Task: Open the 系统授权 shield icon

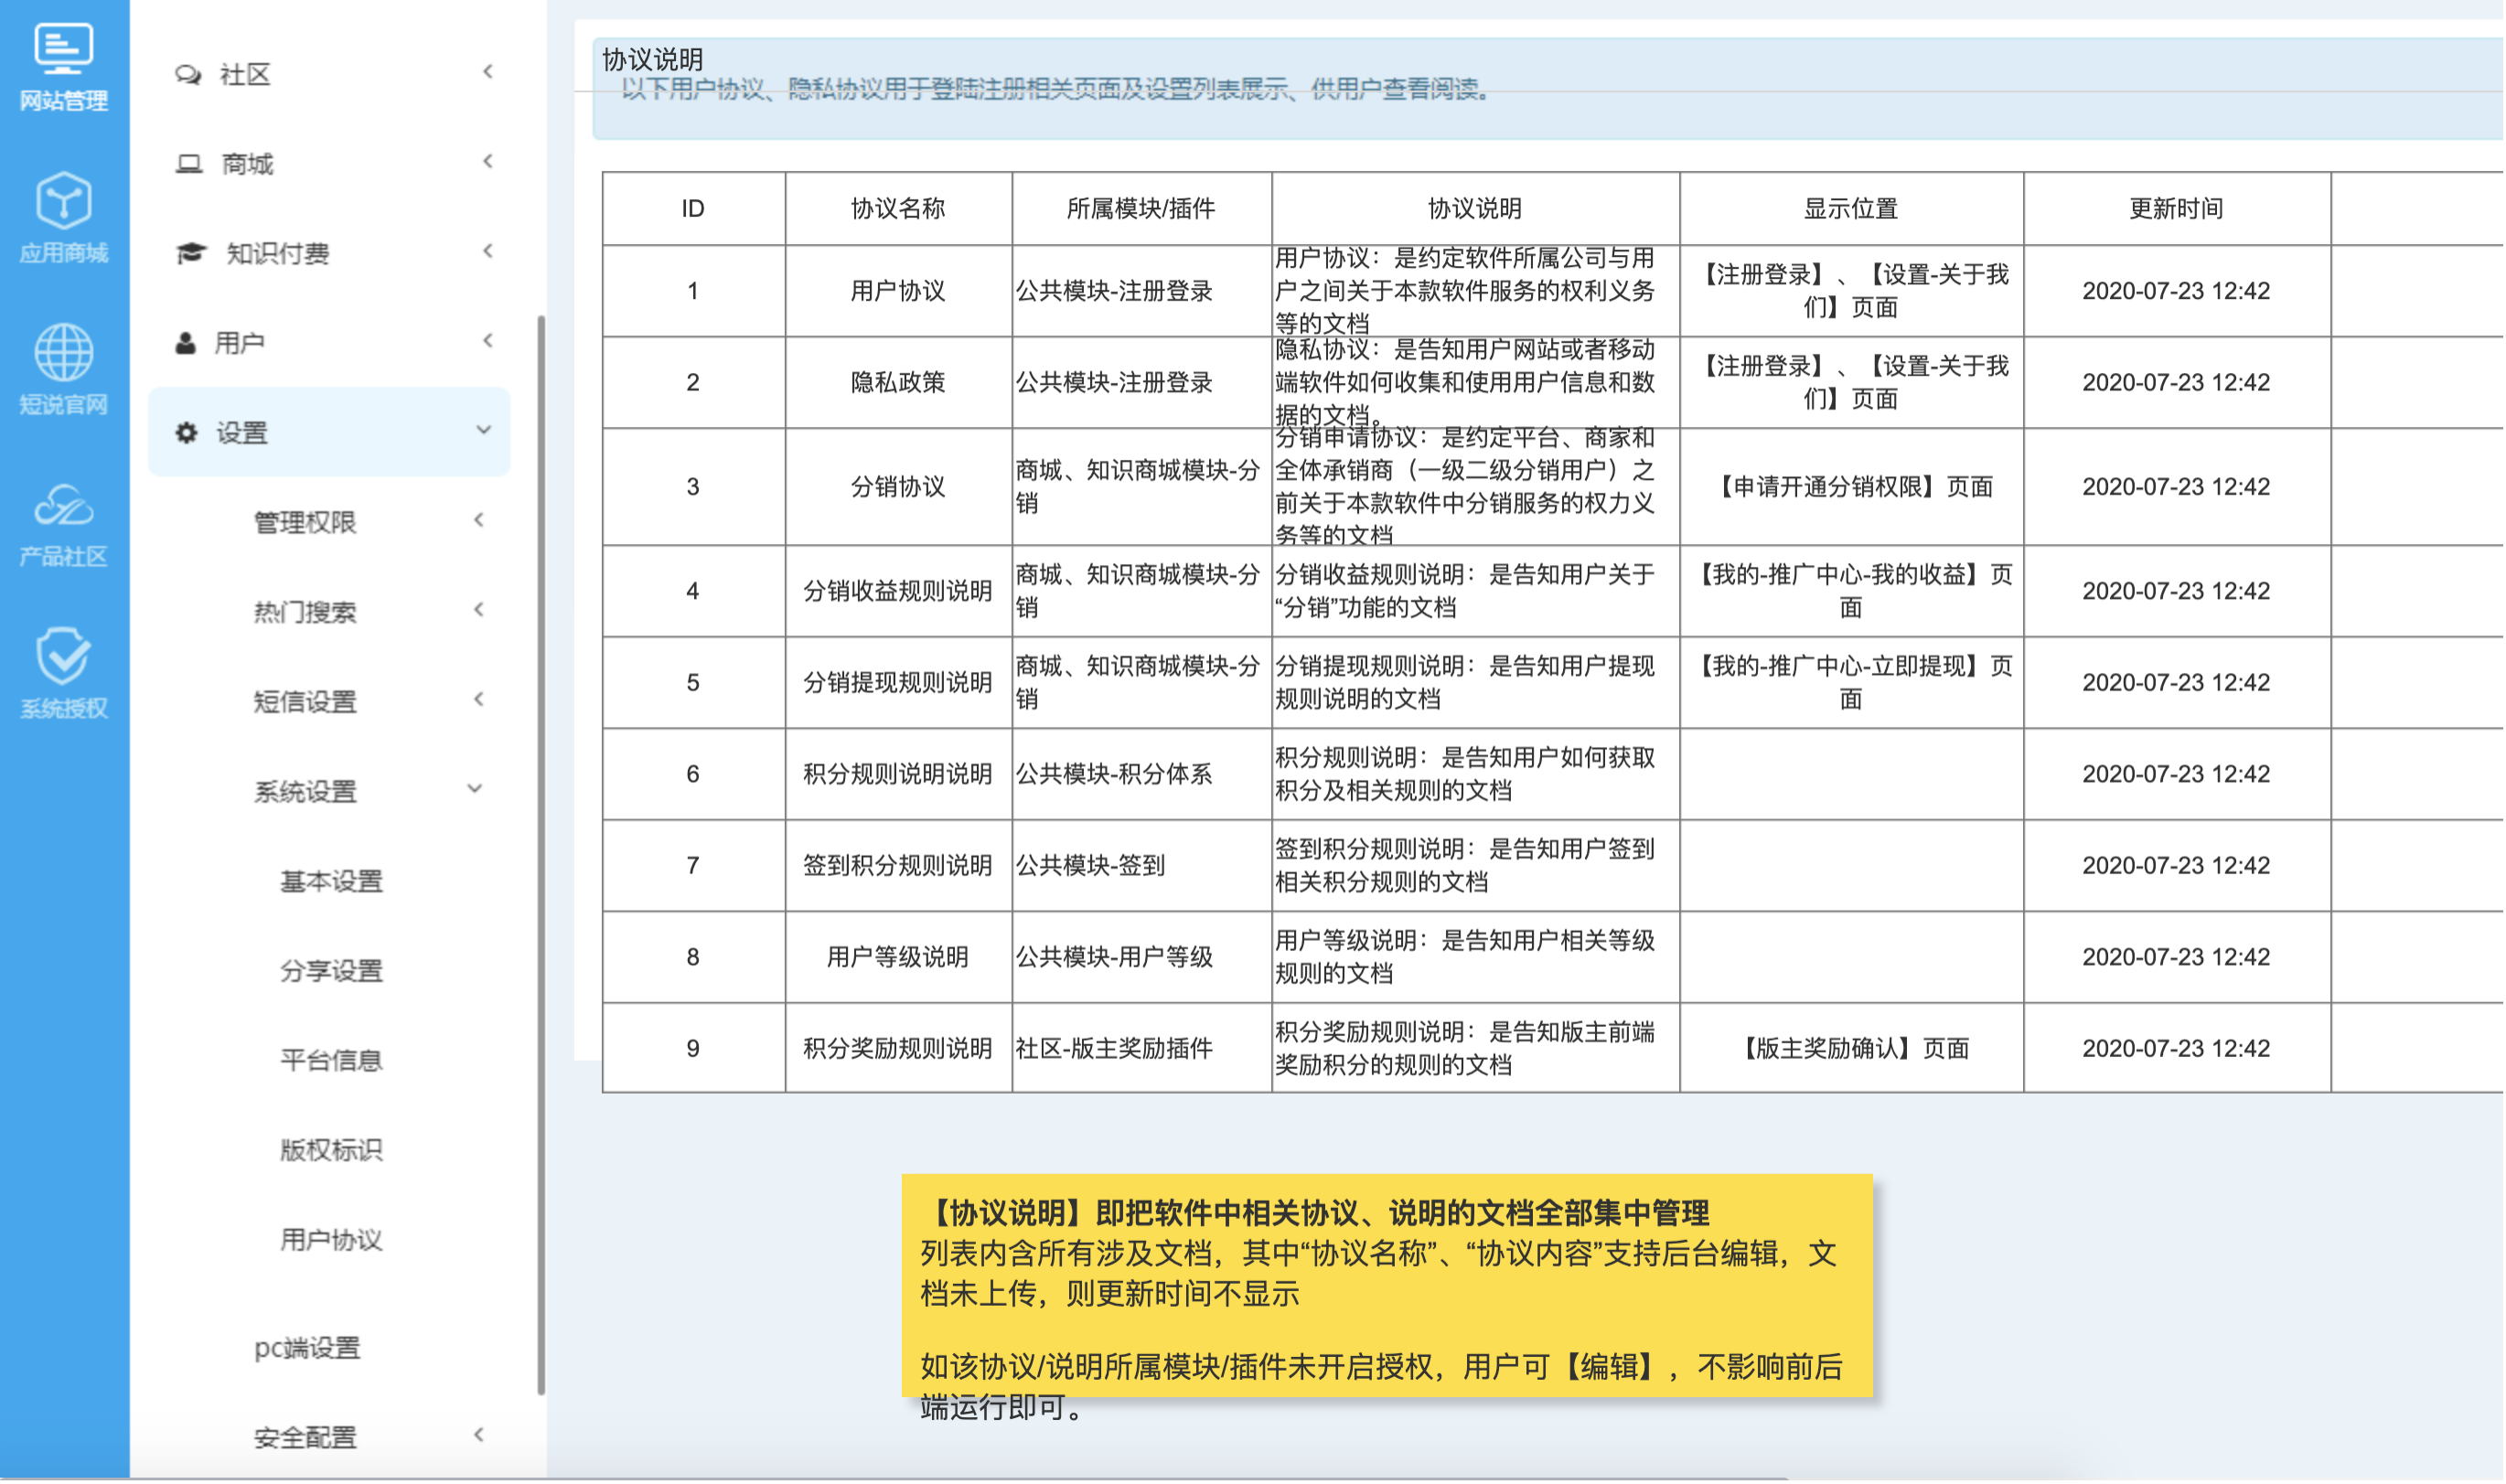Action: click(x=63, y=657)
